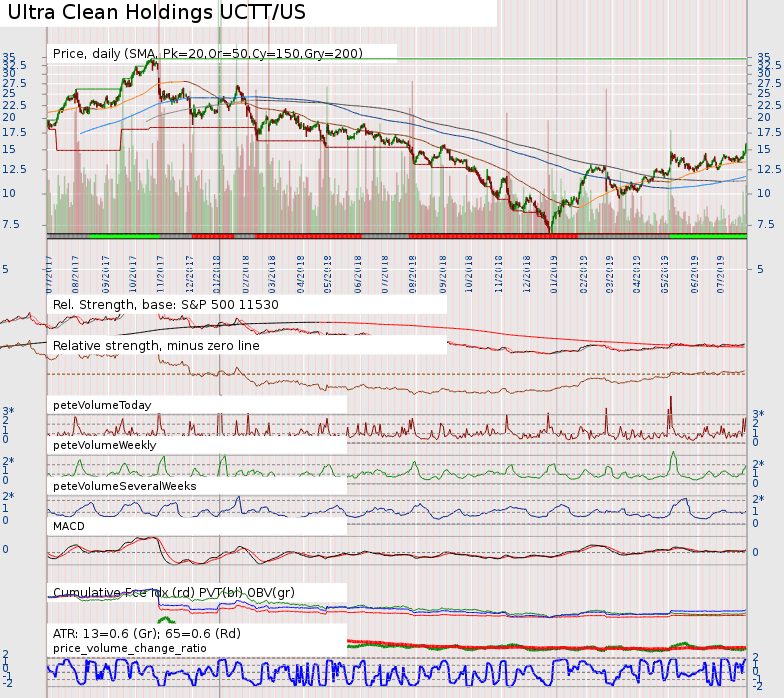The image size is (784, 698).
Task: Click the 5 tick on the left price axis
Action: click(5, 269)
